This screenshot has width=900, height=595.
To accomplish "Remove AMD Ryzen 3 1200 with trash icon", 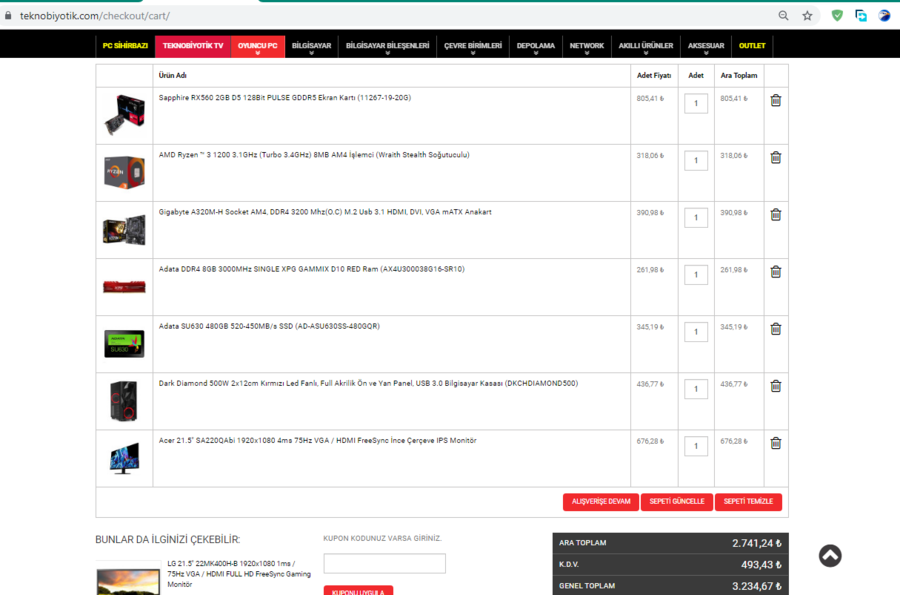I will tap(775, 157).
